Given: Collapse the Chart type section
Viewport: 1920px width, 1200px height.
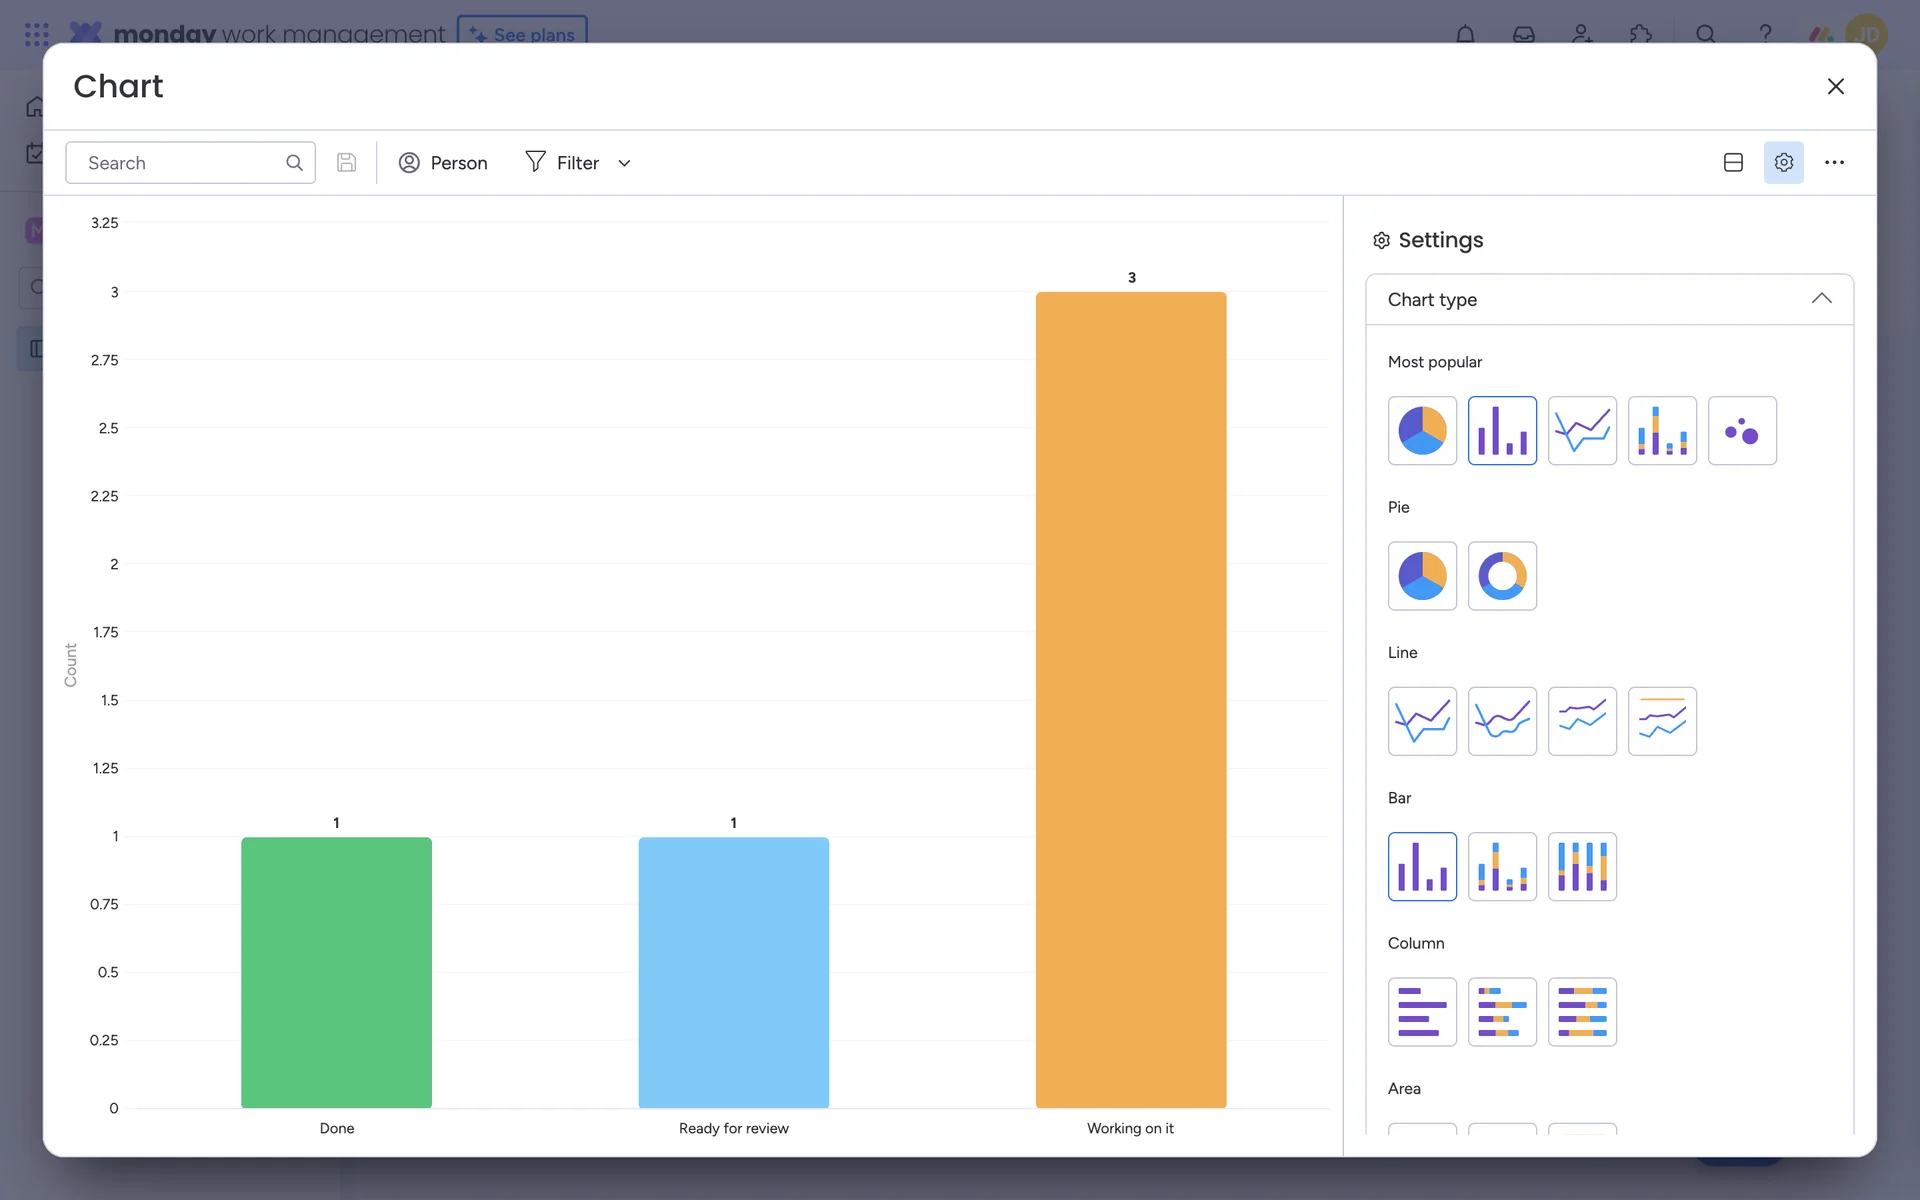Looking at the screenshot, I should coord(1821,299).
